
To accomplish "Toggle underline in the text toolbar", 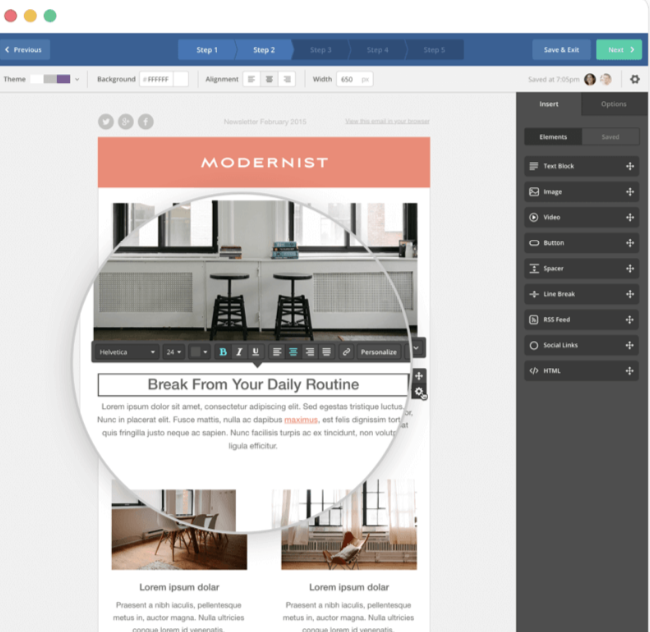I will point(255,352).
